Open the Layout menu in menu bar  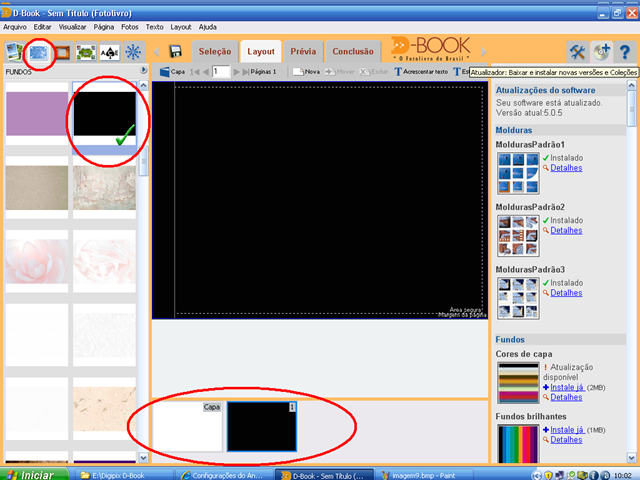tap(181, 27)
